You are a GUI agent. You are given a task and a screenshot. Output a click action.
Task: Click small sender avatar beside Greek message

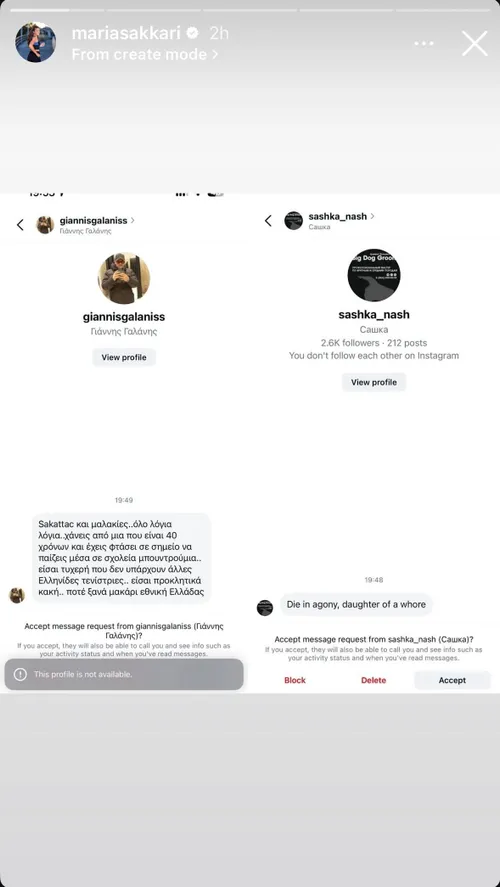pyautogui.click(x=17, y=595)
